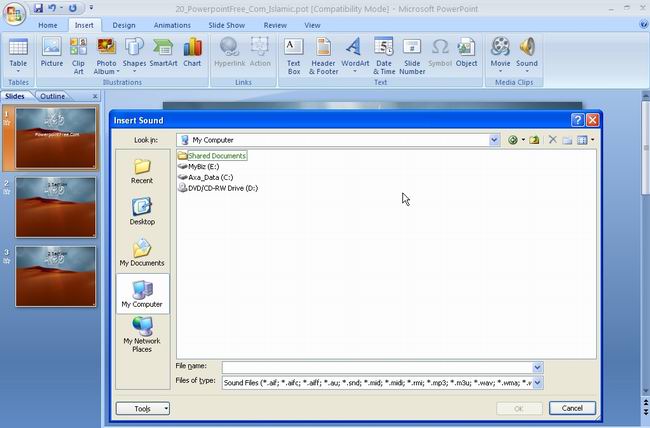The image size is (650, 428).
Task: Open Photo Album in the ribbon
Action: coord(106,56)
